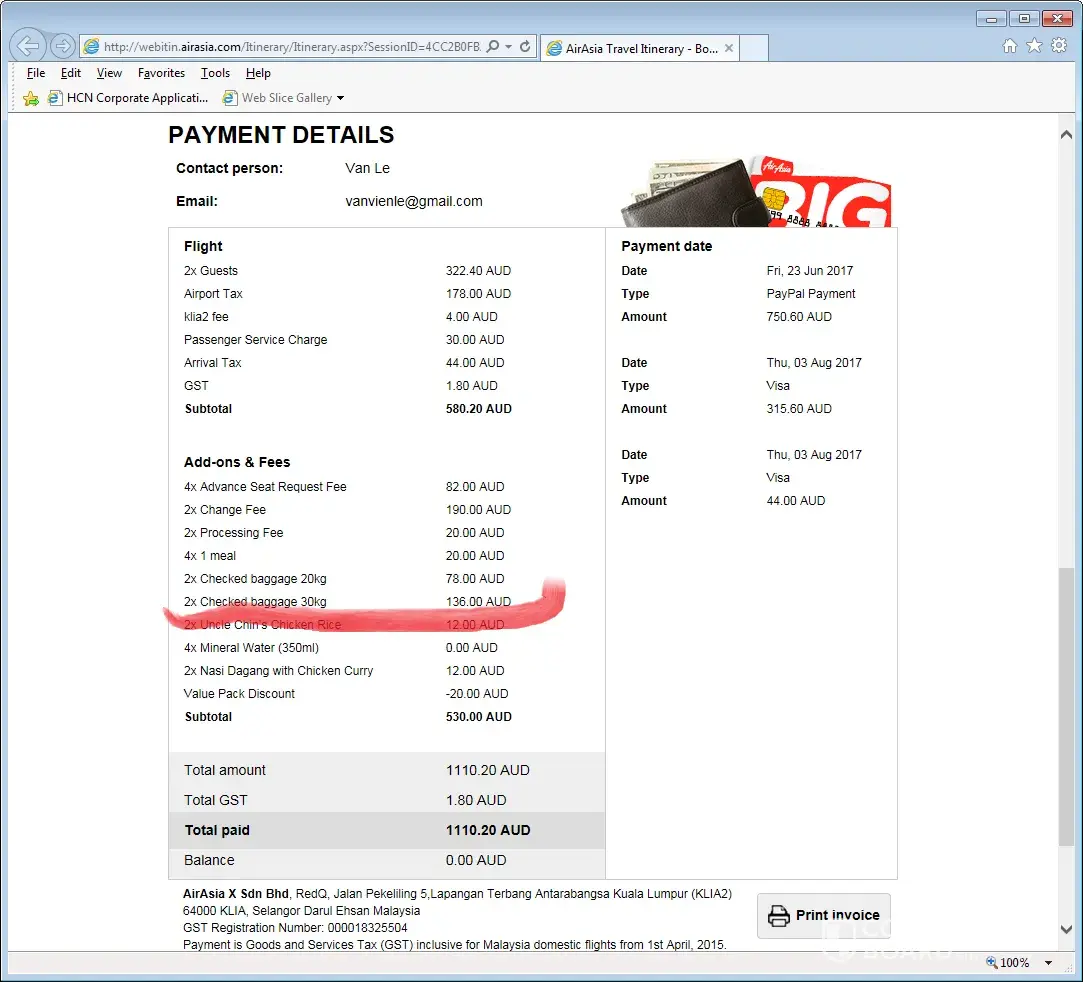Screen dimensions: 1083x982
Task: Open the View menu
Action: 109,73
